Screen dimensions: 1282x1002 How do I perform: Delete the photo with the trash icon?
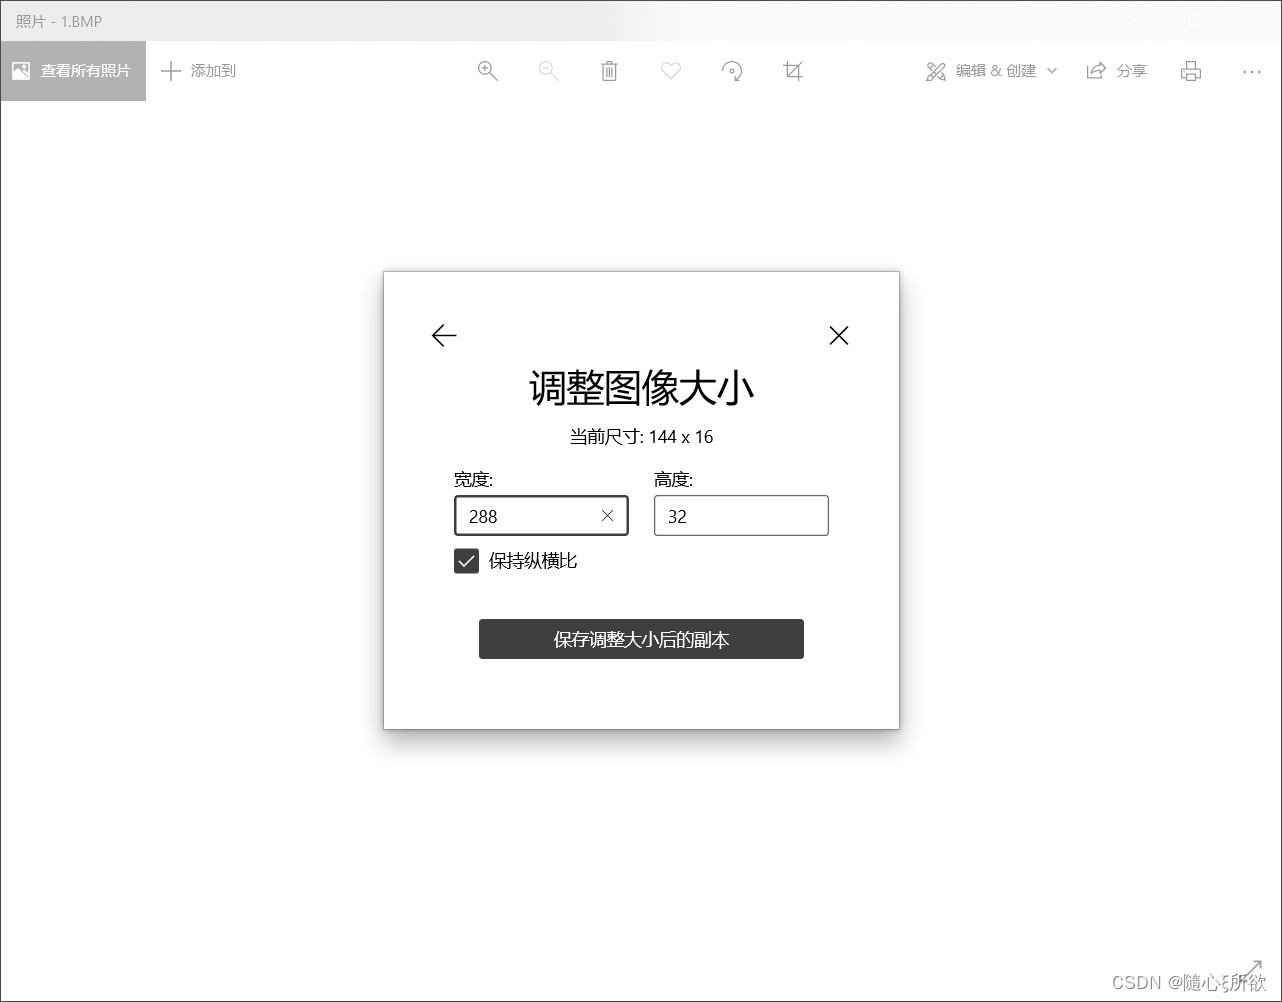click(610, 71)
